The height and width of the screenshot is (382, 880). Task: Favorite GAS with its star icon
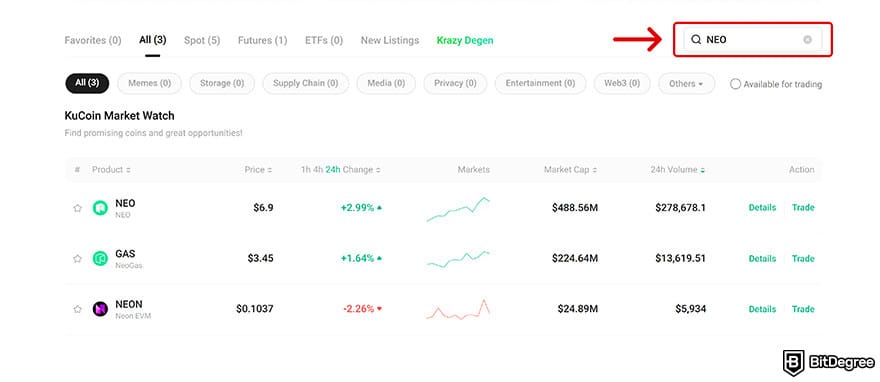point(77,259)
